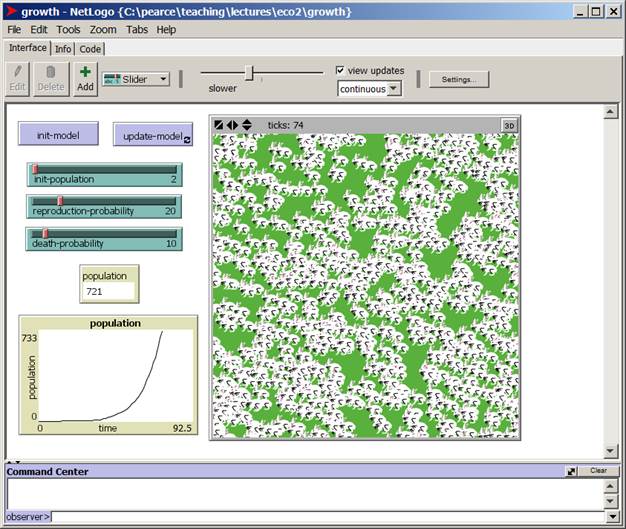The width and height of the screenshot is (626, 529).
Task: Switch to the Code tab
Action: click(90, 48)
